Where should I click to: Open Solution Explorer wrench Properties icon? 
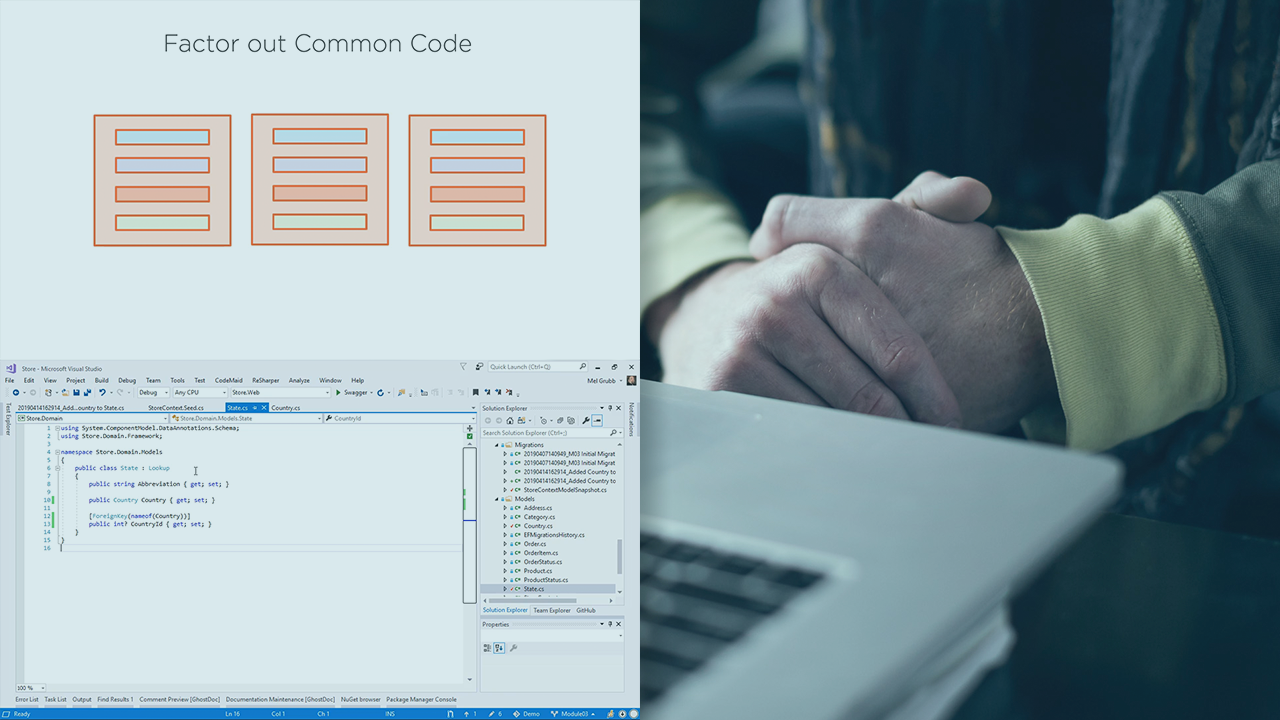(586, 421)
